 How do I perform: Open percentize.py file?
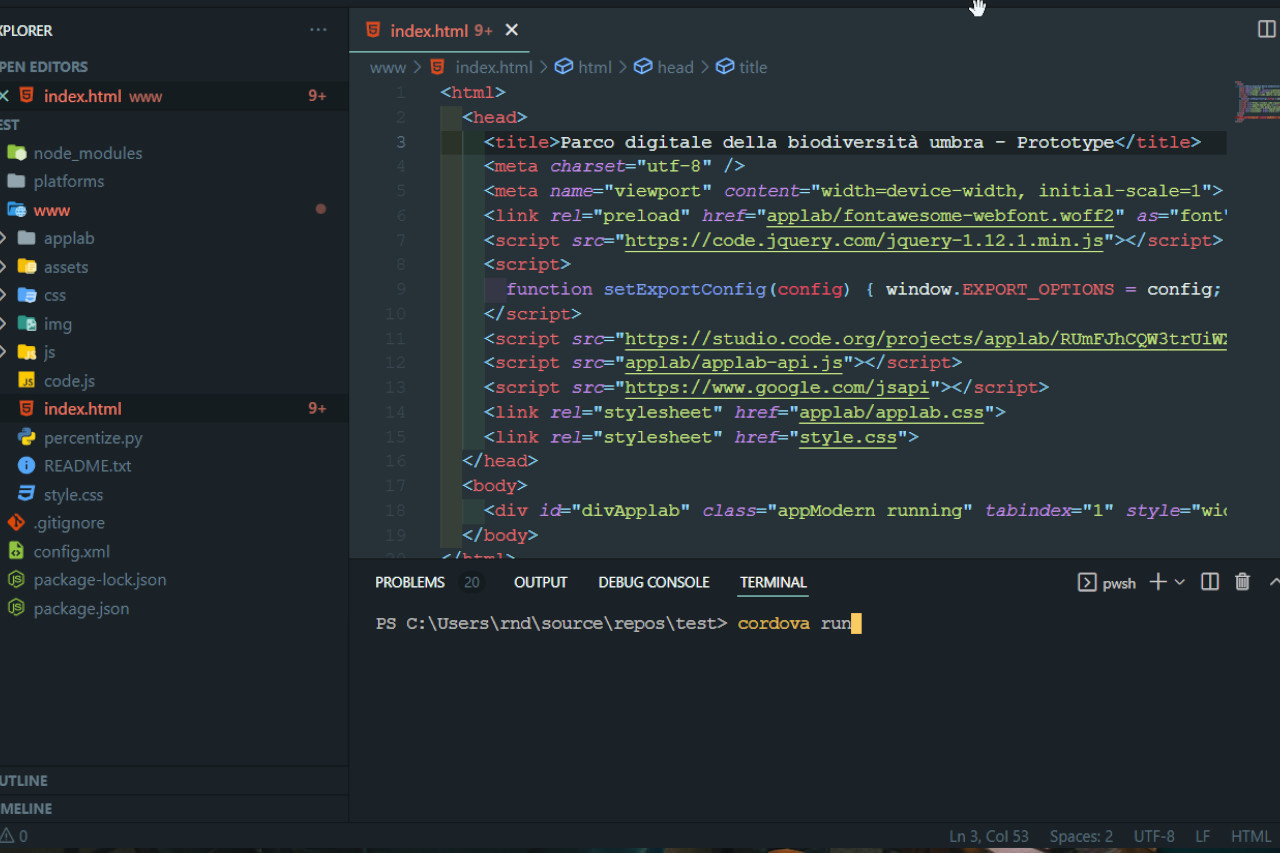point(93,438)
